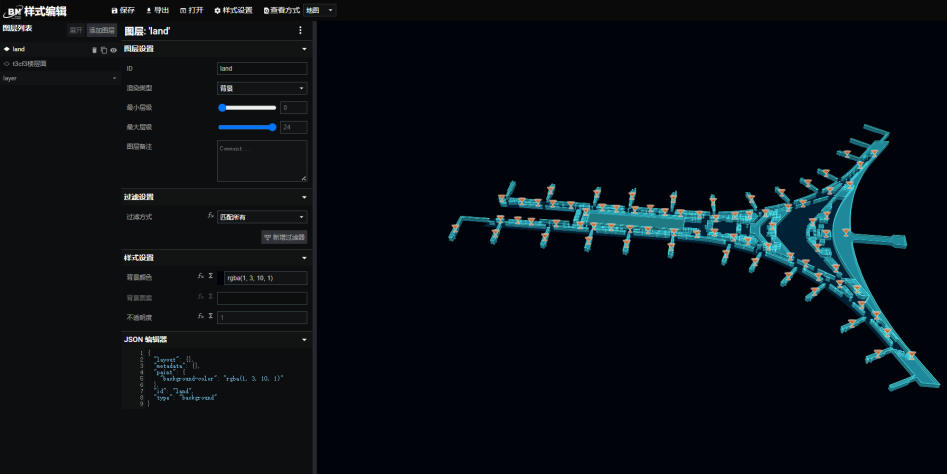
Task: Open 样式设置 style settings with gear icon
Action: [x=233, y=10]
